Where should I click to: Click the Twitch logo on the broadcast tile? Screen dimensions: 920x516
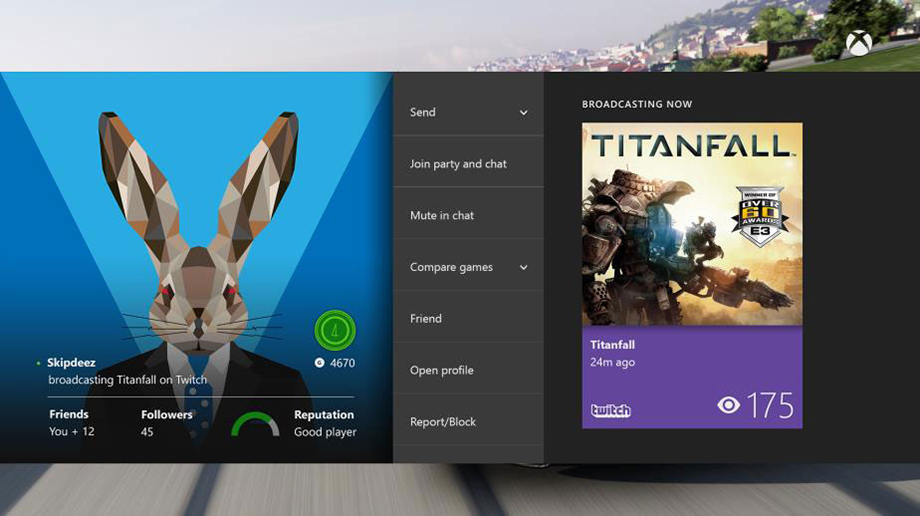pos(610,410)
